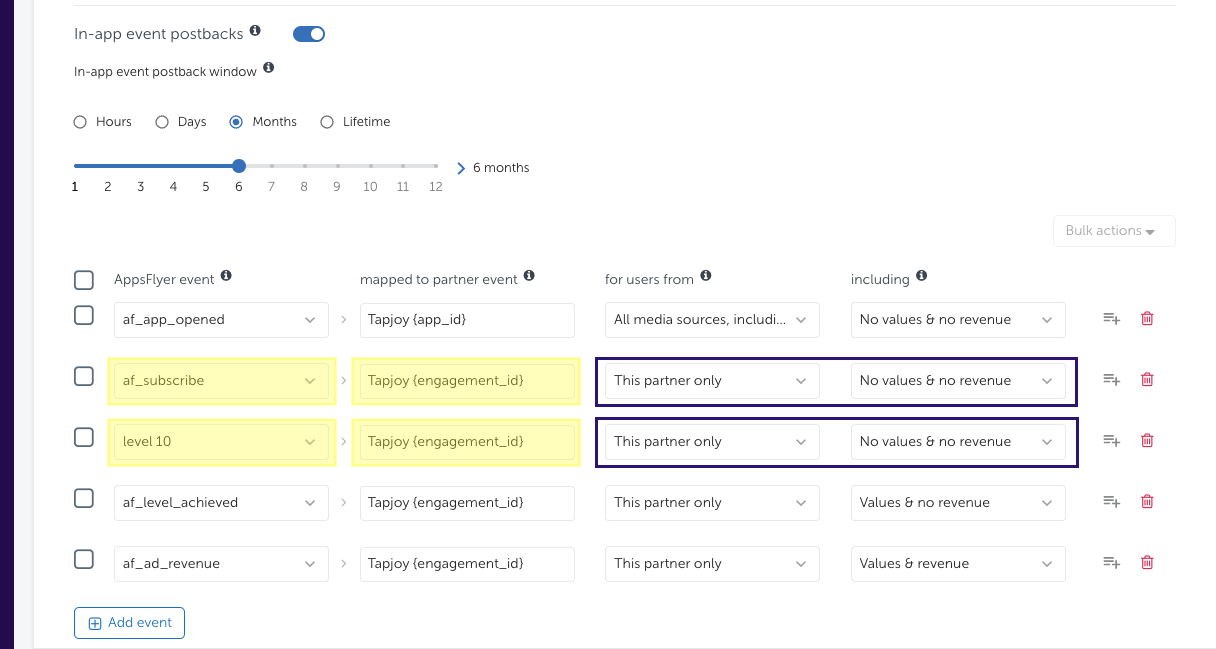The height and width of the screenshot is (649, 1216).
Task: Click info icon beside 'for users from'
Action: [706, 276]
